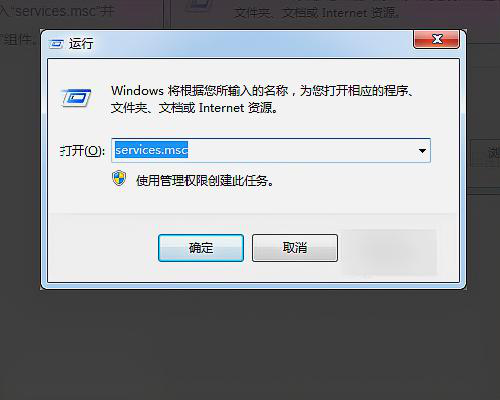Confirm with the 确定 button
Image resolution: width=500 pixels, height=400 pixels.
pos(201,248)
